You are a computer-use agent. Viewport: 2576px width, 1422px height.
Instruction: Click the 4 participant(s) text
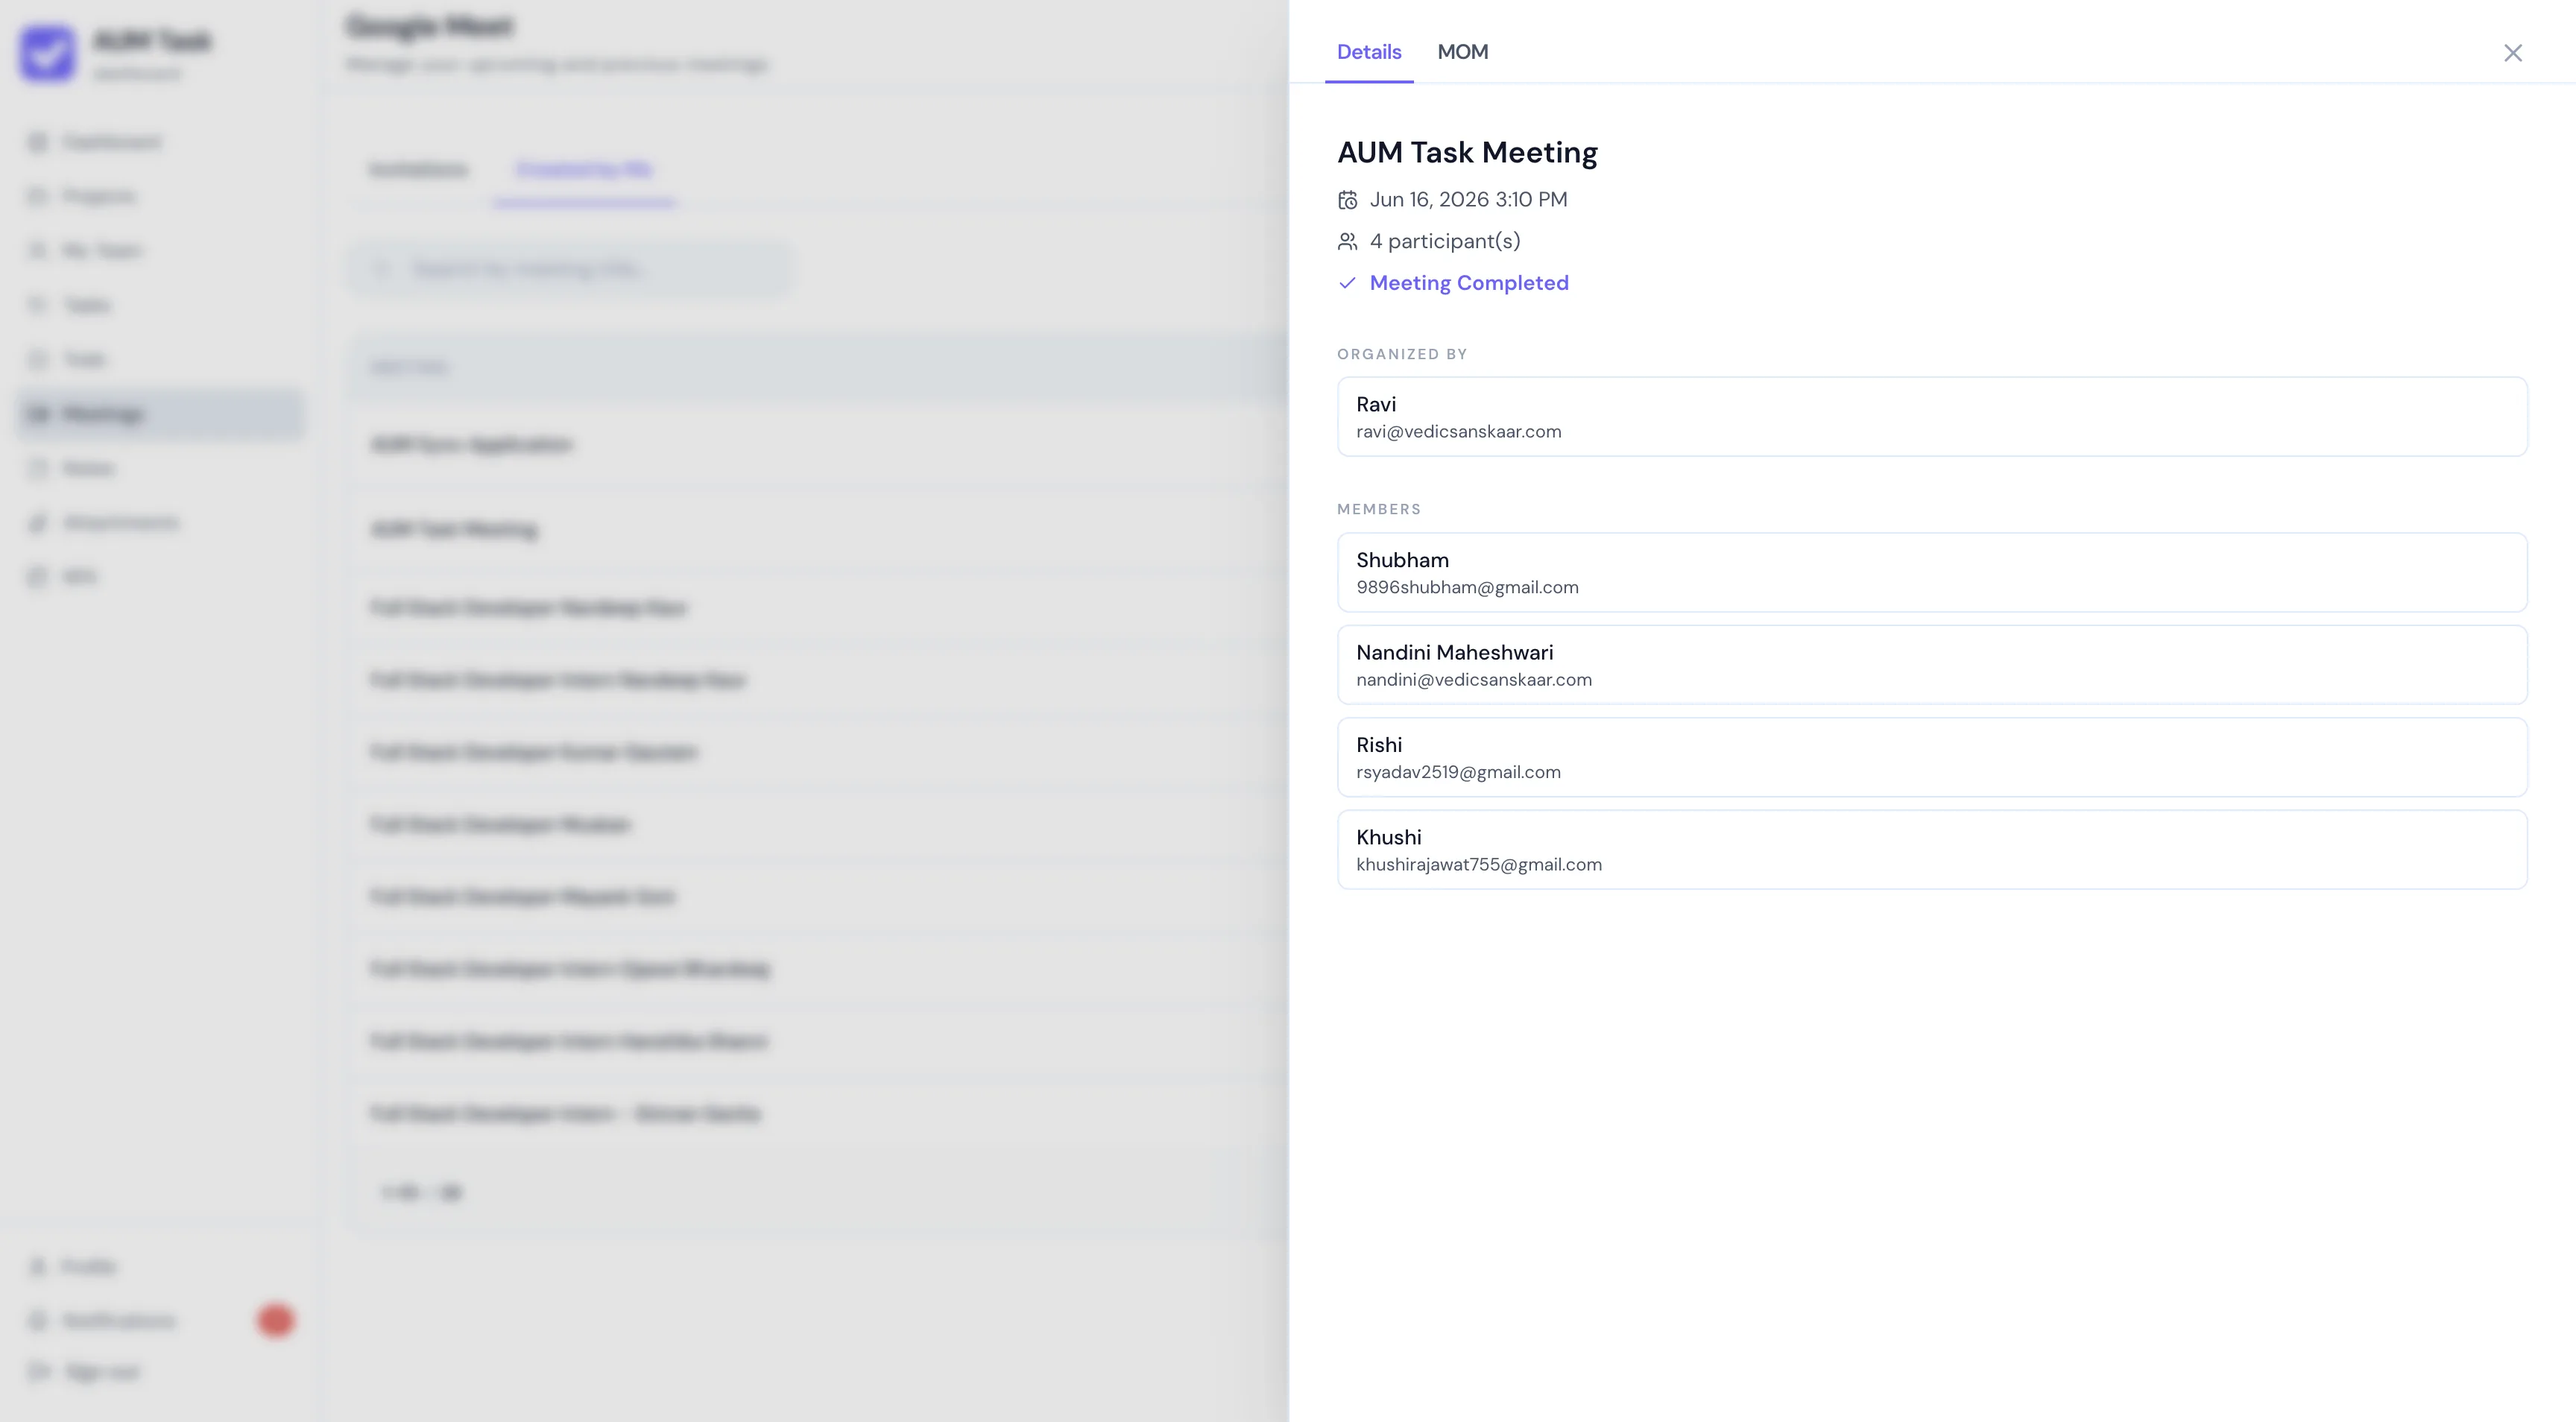click(1445, 242)
